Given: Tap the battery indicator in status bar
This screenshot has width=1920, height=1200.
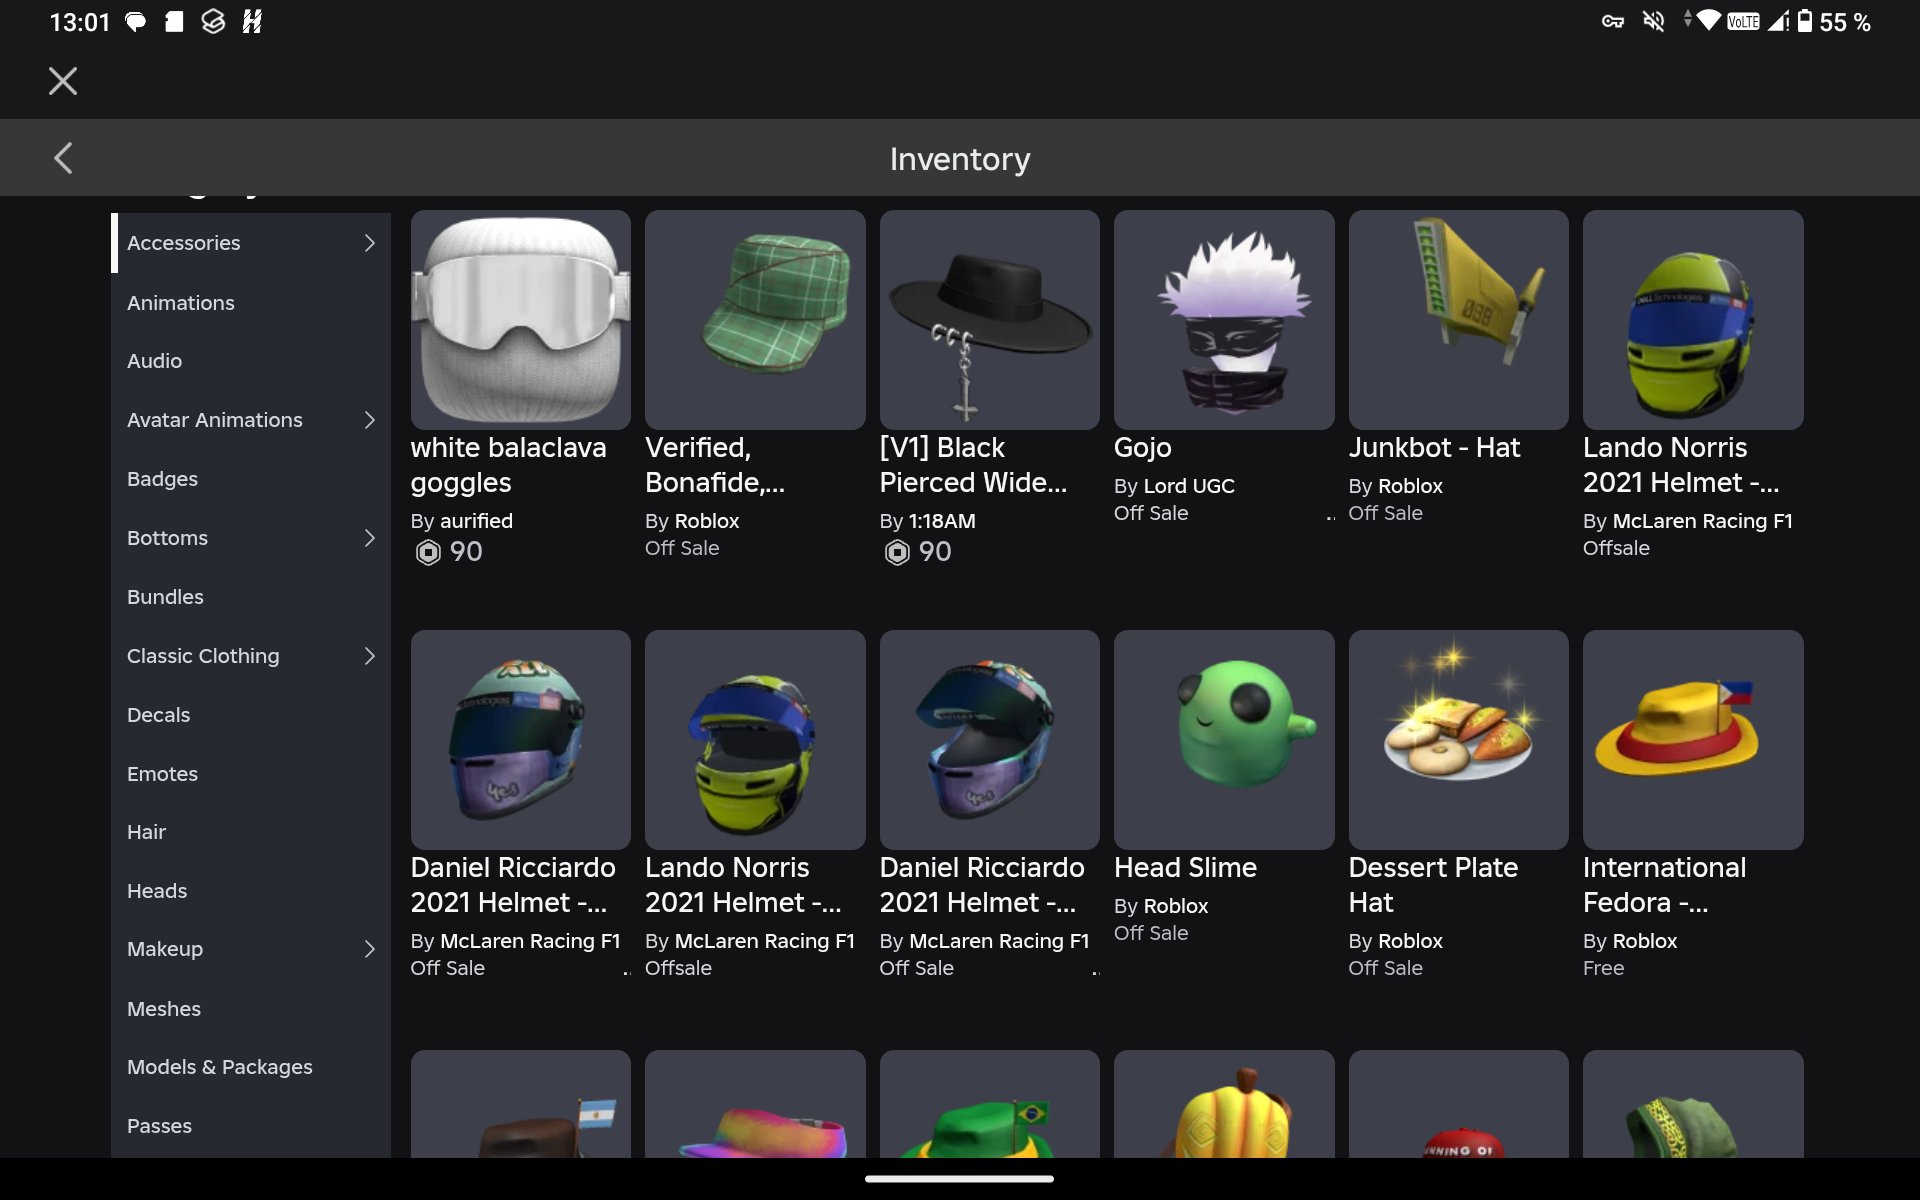Looking at the screenshot, I should 1804,21.
